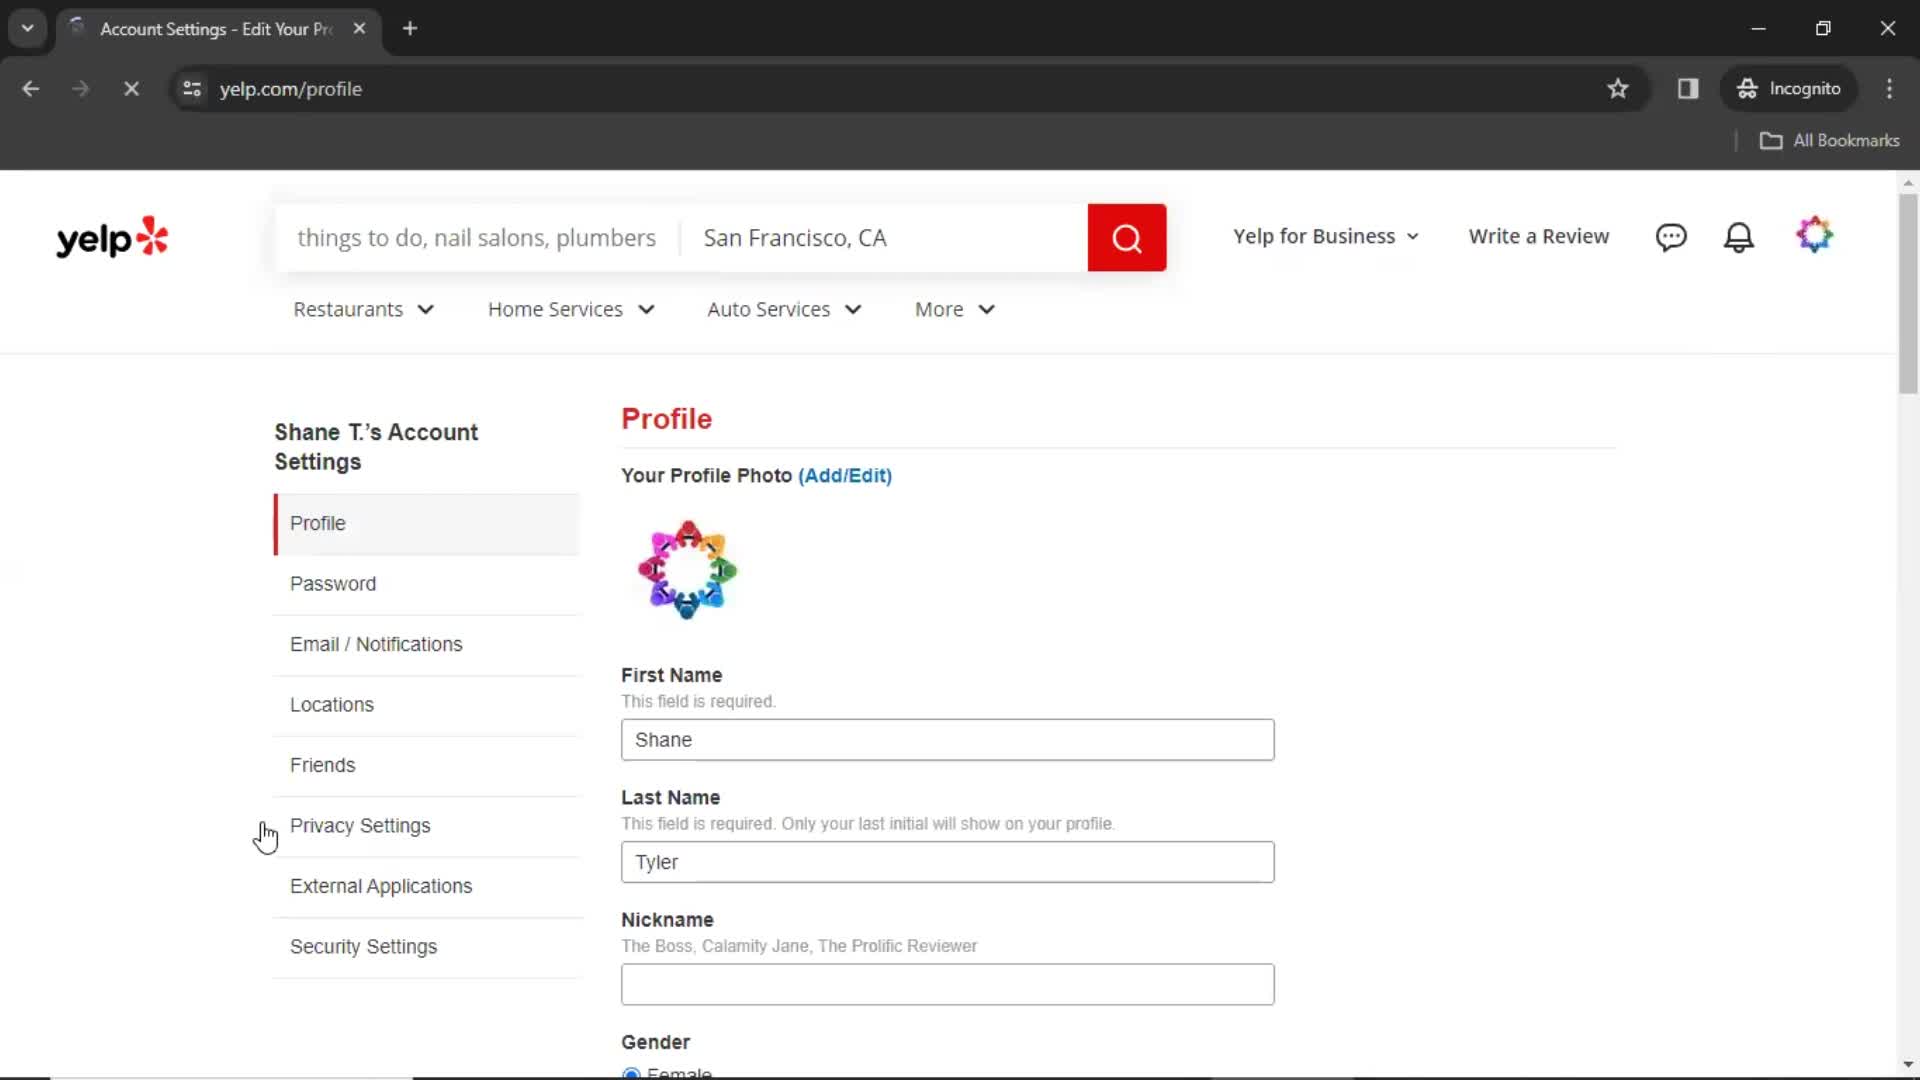Open Privacy Settings
The image size is (1920, 1080).
(427, 826)
